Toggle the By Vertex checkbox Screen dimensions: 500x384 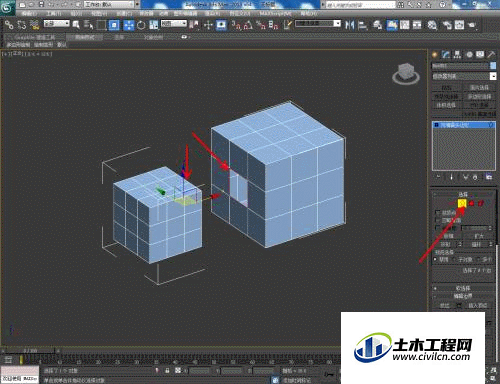point(438,212)
